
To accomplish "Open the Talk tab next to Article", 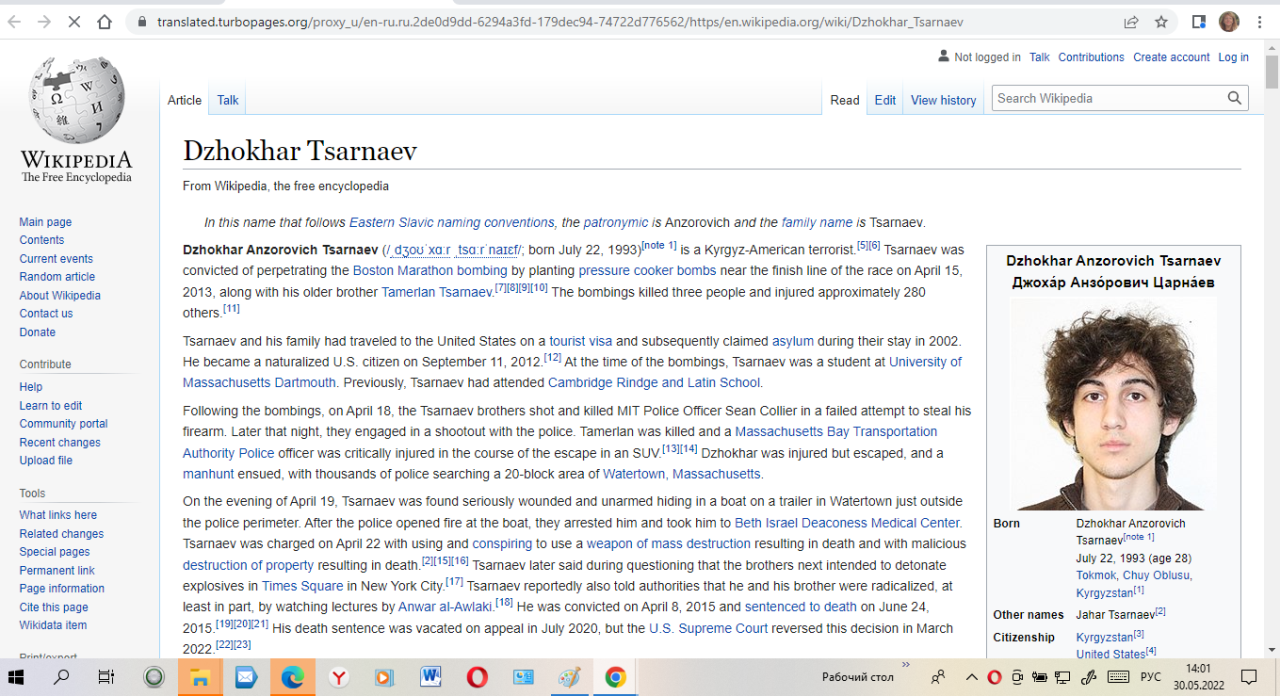I will 228,100.
